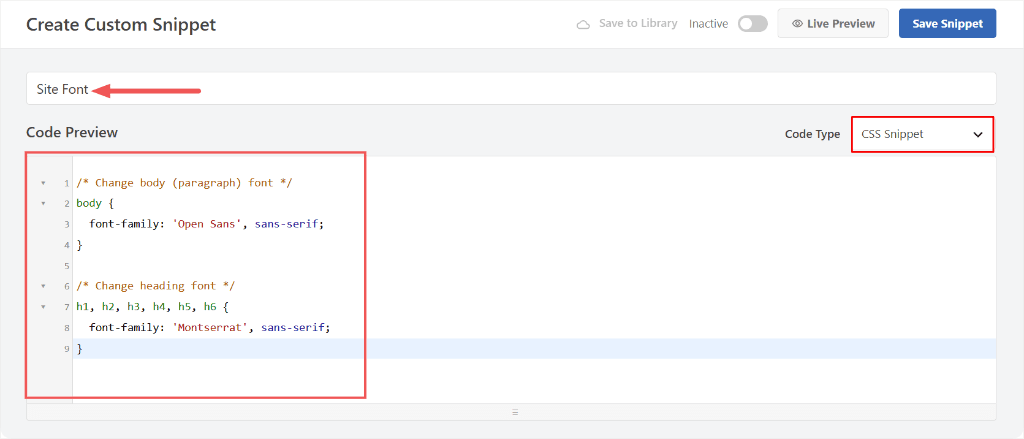Click the editor resize handle at bottom
Viewport: 1024px width, 439px height.
[515, 412]
